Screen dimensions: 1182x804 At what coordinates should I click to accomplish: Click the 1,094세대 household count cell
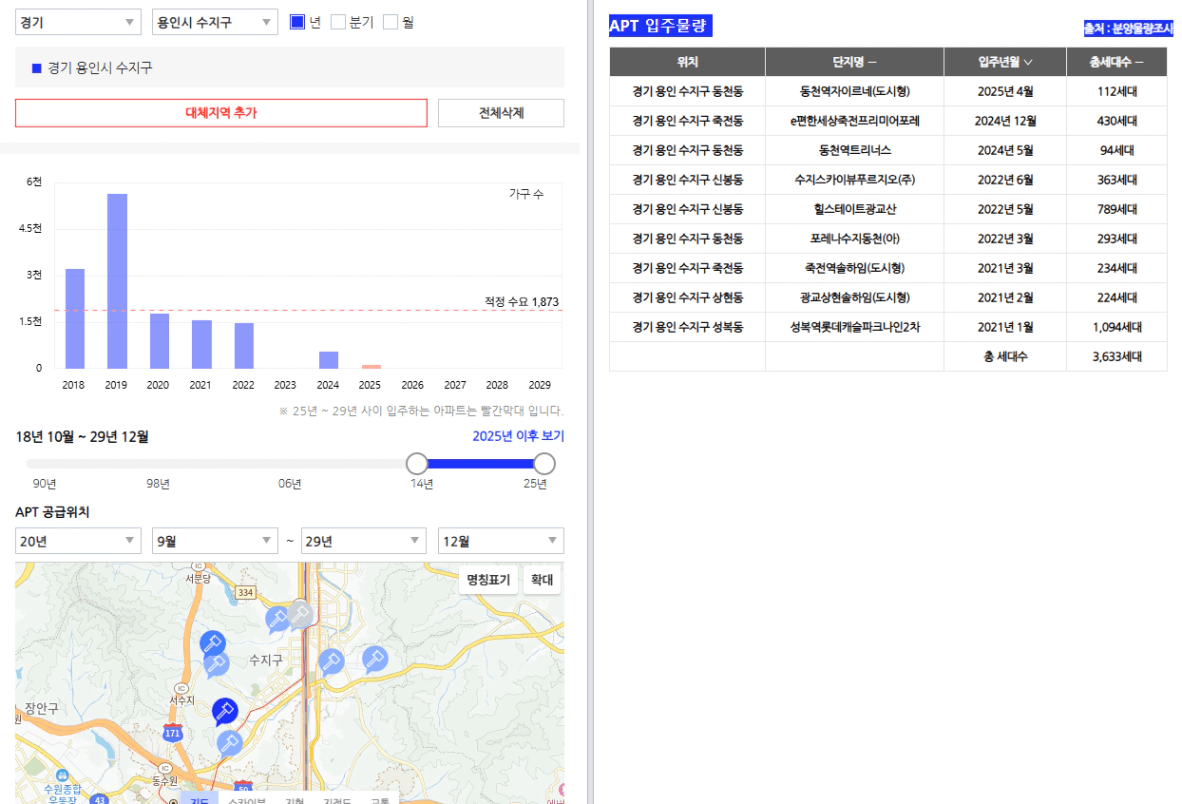[1116, 327]
